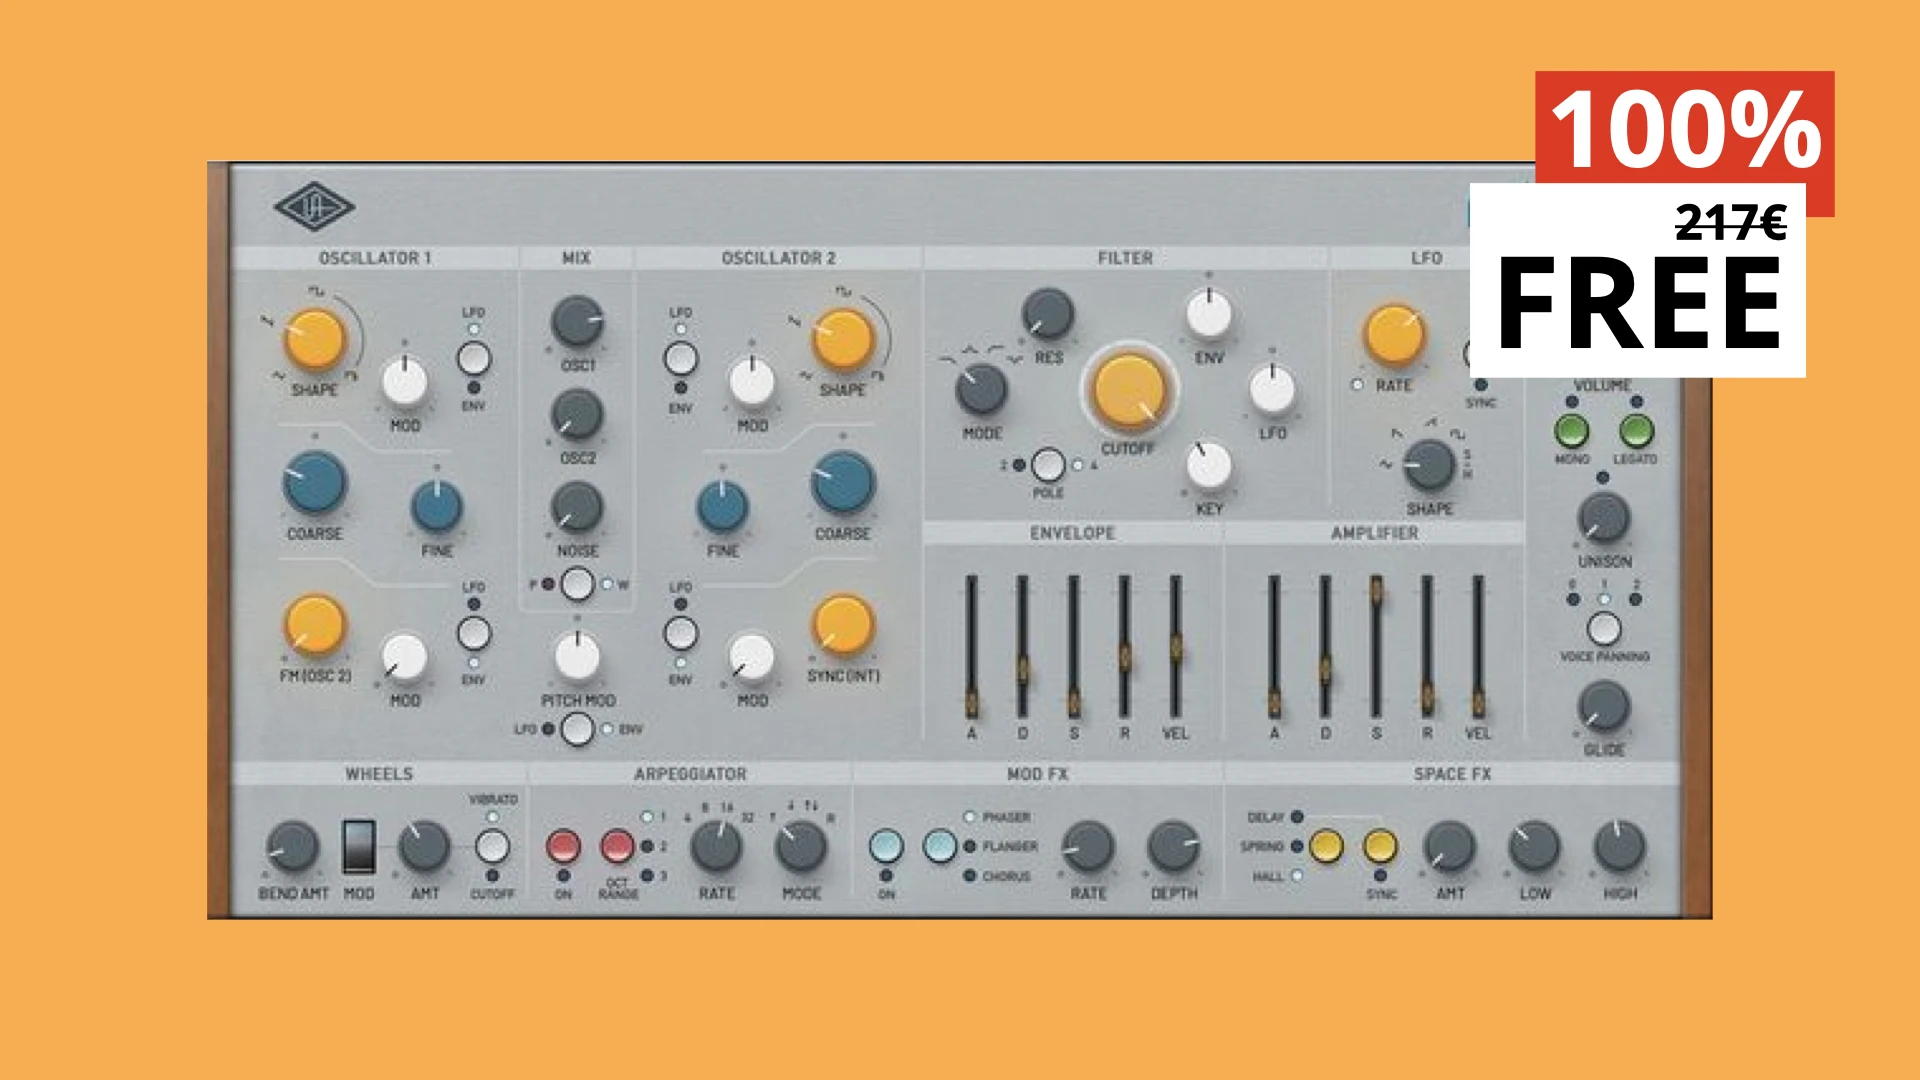Click the Sync (Int) orange knob
Screen dimensions: 1920x1080
843,624
